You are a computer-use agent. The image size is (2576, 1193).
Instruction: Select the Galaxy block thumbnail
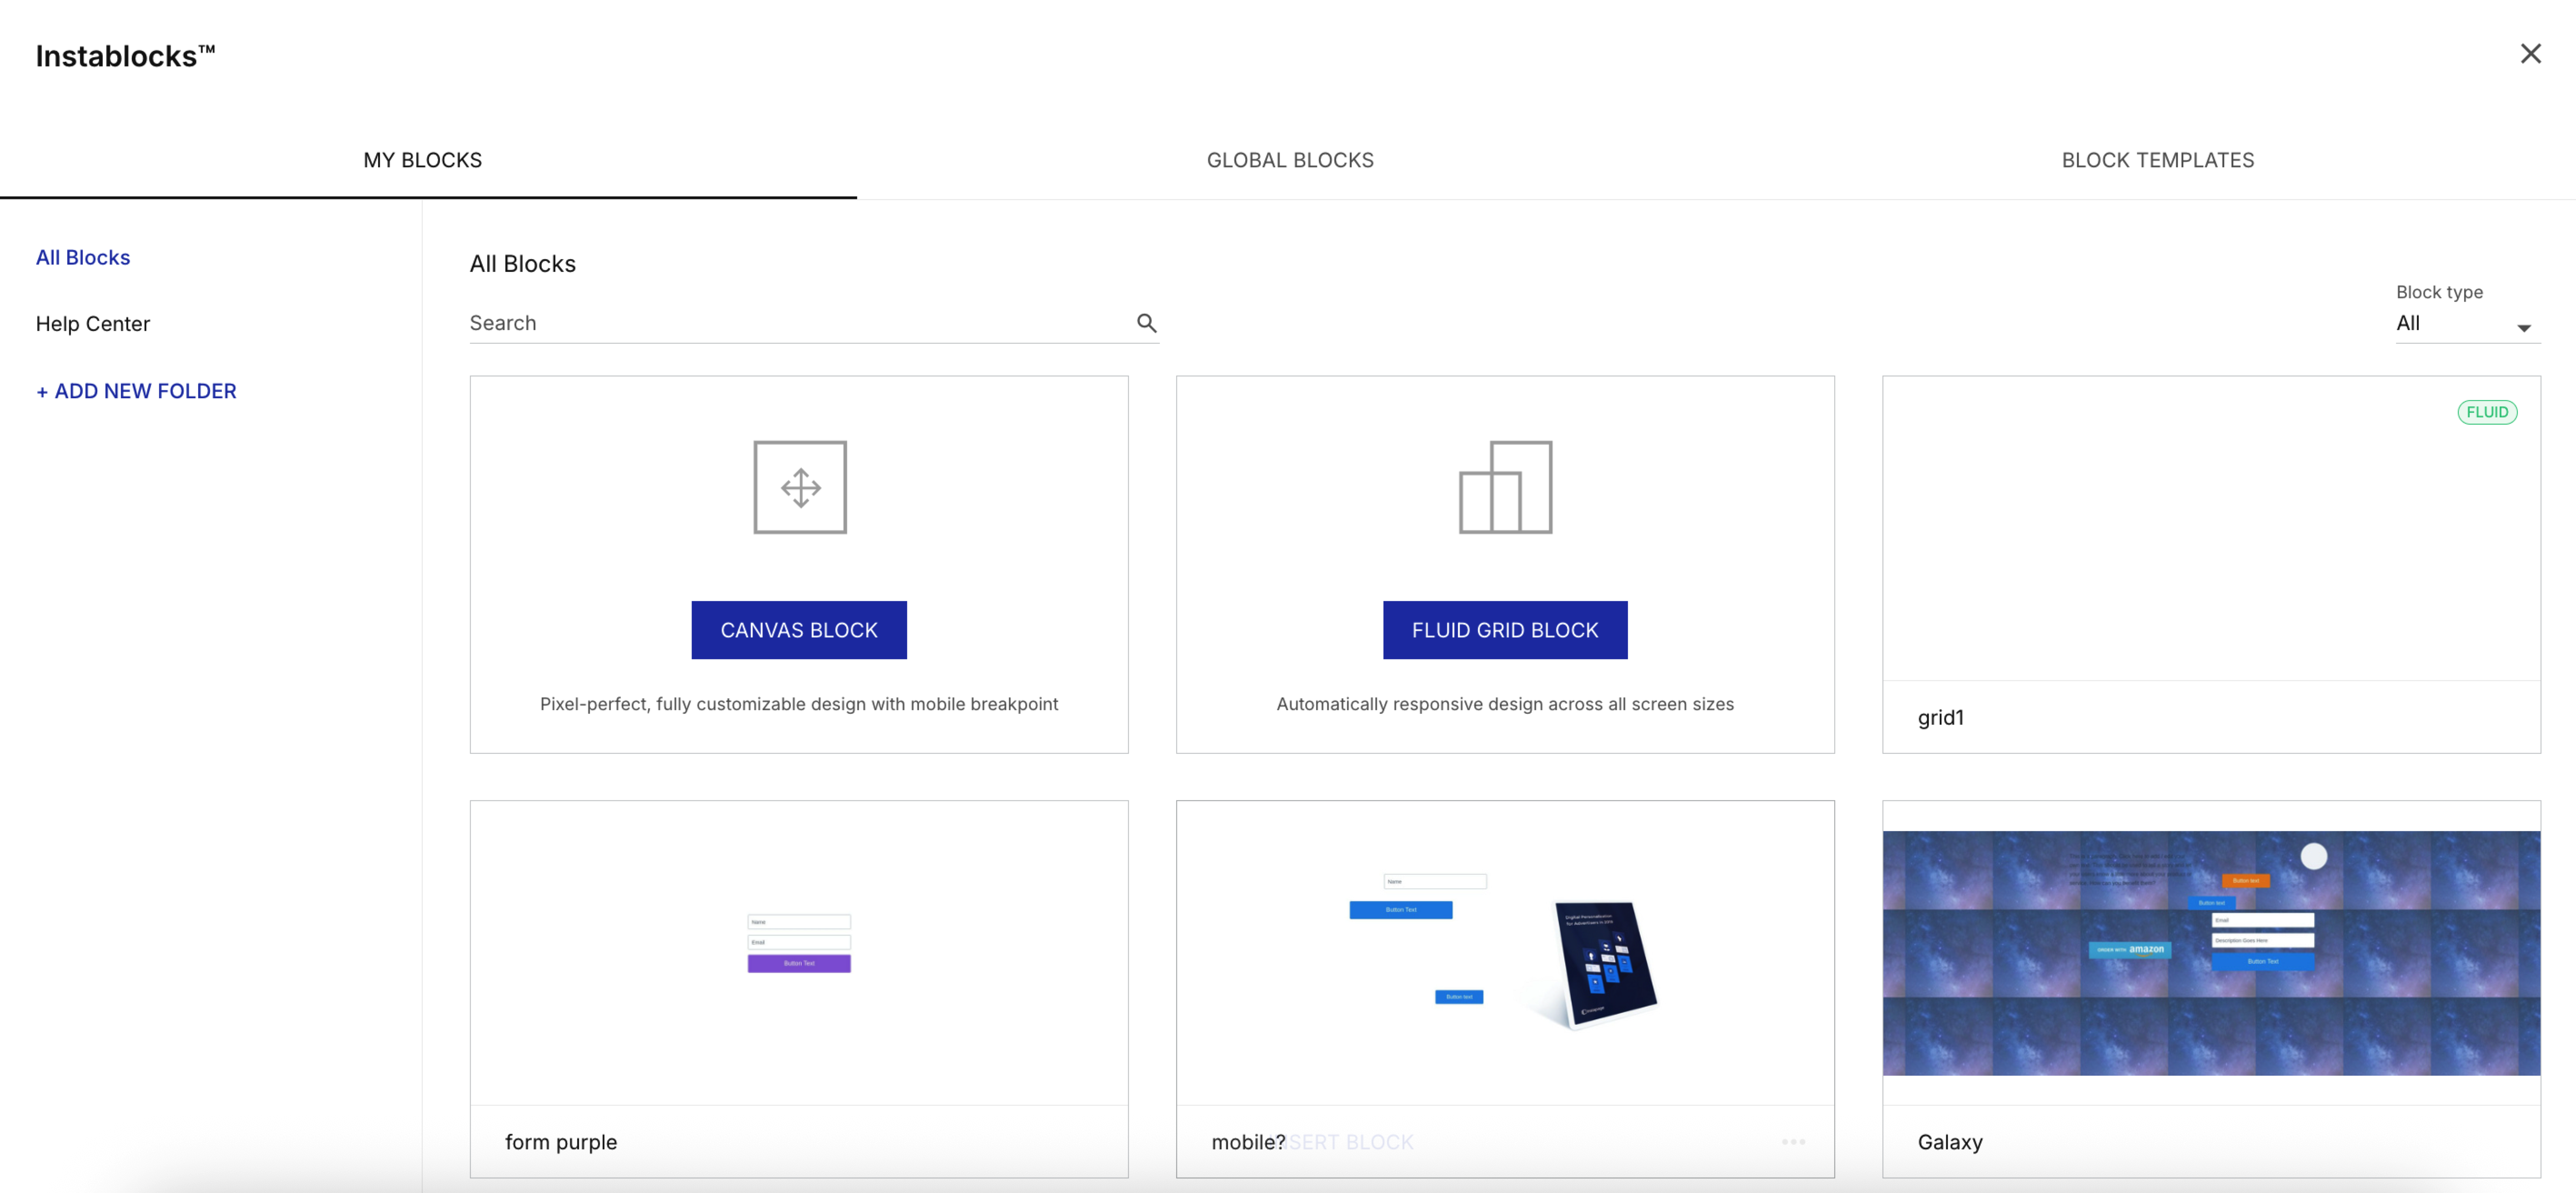pyautogui.click(x=2211, y=953)
